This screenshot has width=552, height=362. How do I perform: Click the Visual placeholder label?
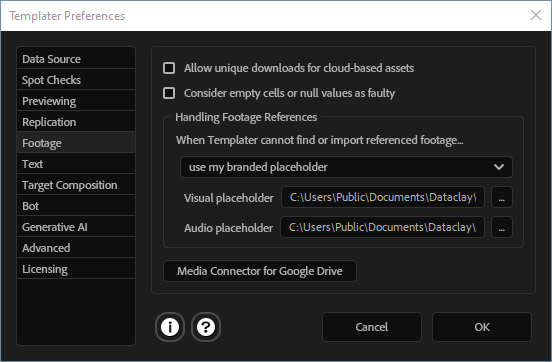click(x=229, y=198)
